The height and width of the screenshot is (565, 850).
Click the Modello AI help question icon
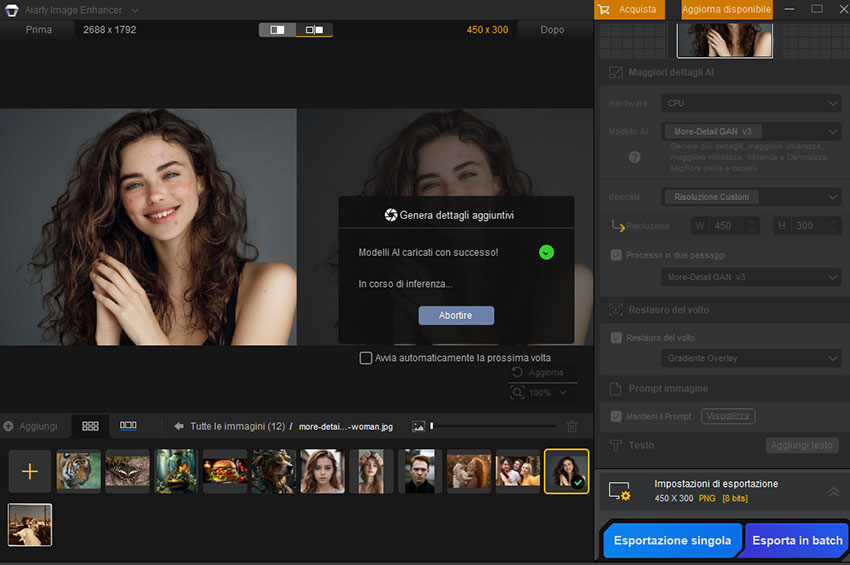(634, 157)
